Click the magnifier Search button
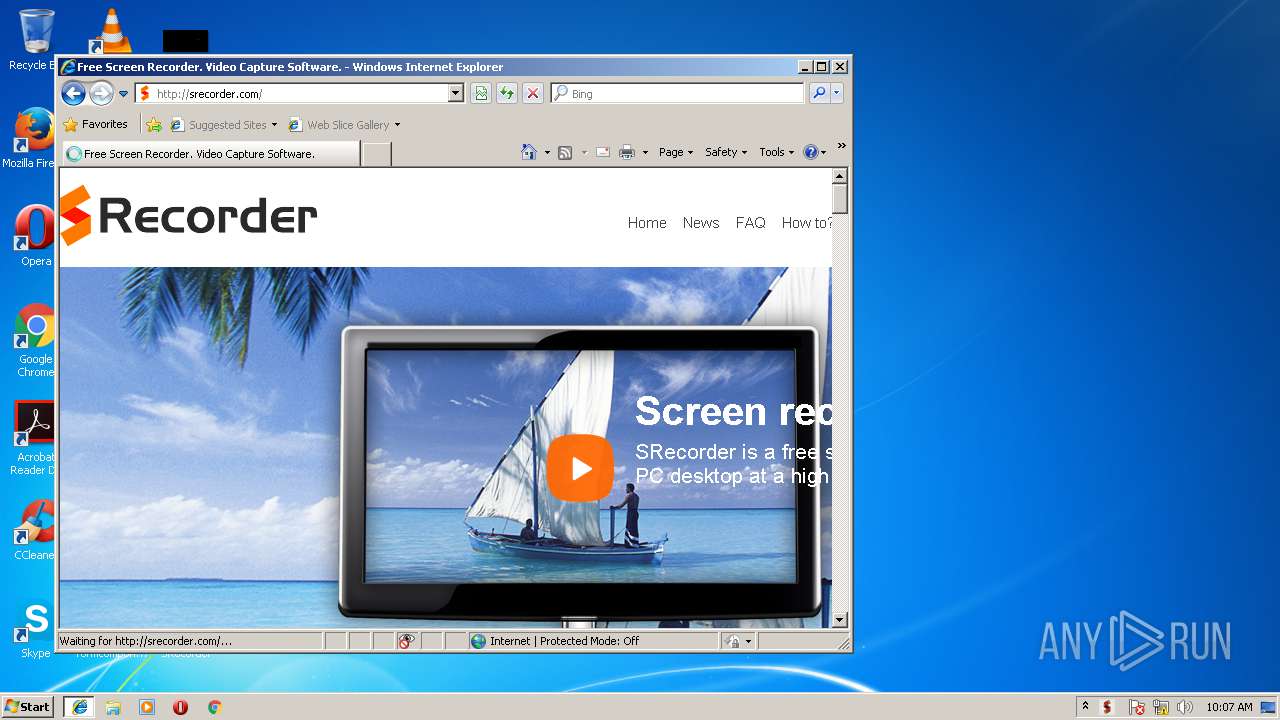The image size is (1280, 720). (x=819, y=93)
